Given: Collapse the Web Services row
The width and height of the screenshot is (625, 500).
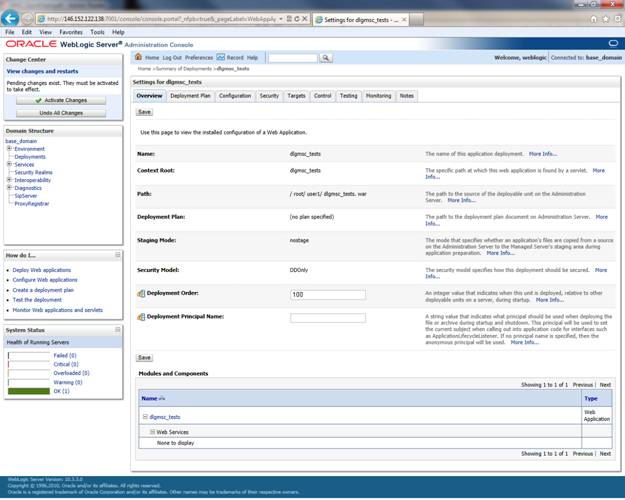Looking at the screenshot, I should pos(152,432).
